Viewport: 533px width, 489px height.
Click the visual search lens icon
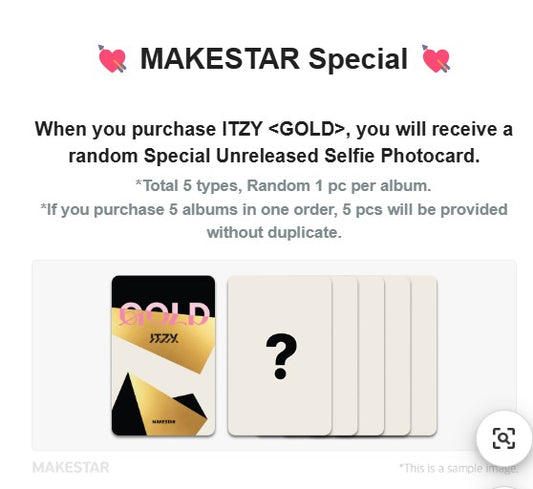pos(504,438)
